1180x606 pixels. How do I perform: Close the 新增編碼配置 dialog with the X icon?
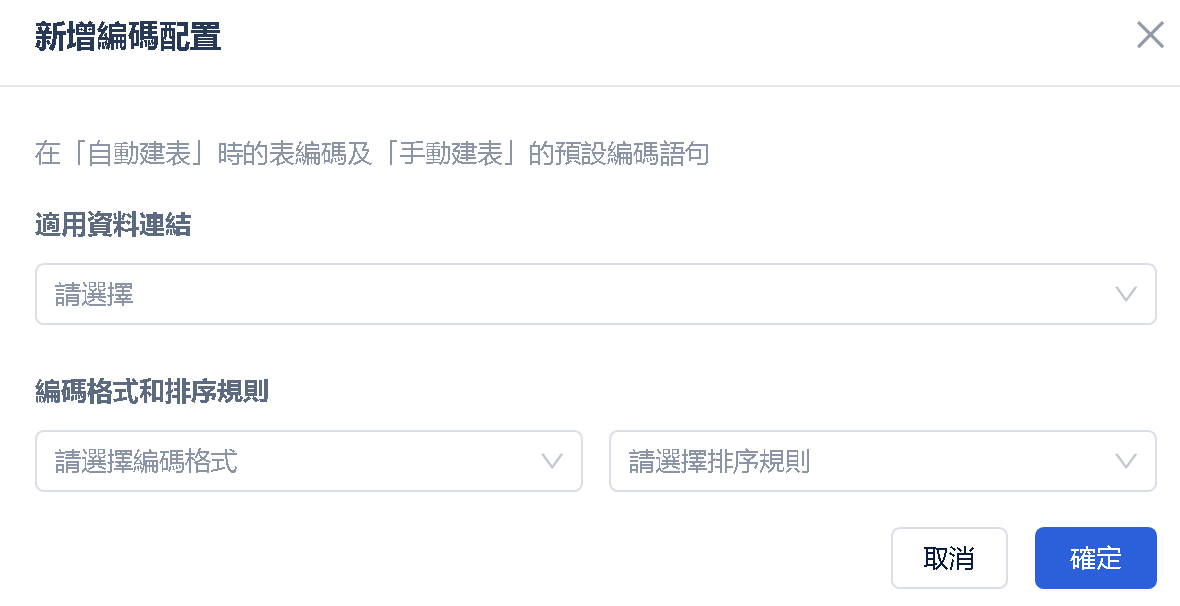[x=1150, y=35]
